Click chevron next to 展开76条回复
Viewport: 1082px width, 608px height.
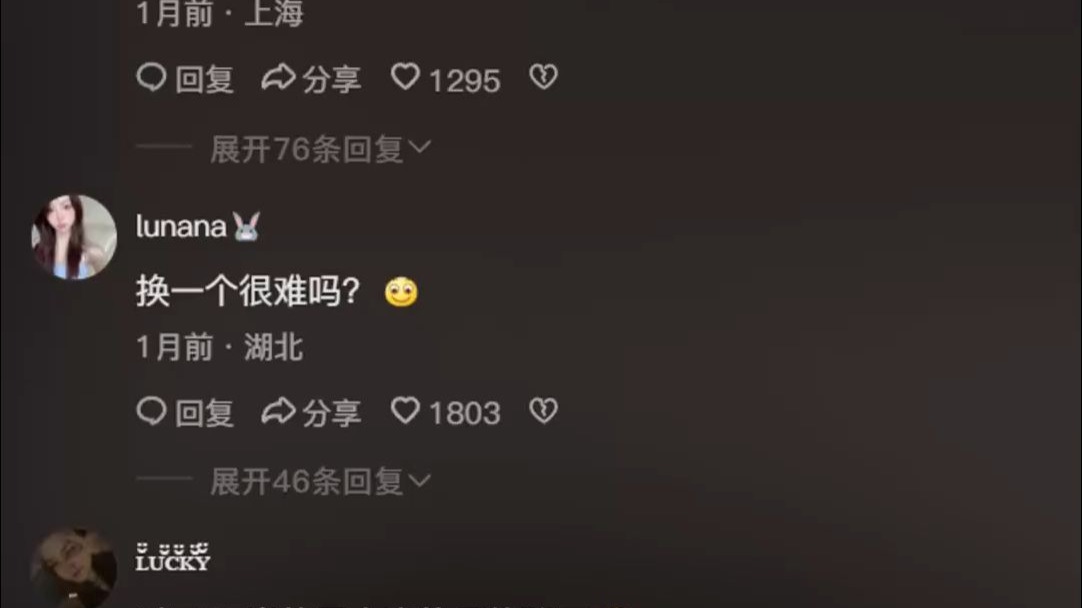pyautogui.click(x=420, y=147)
